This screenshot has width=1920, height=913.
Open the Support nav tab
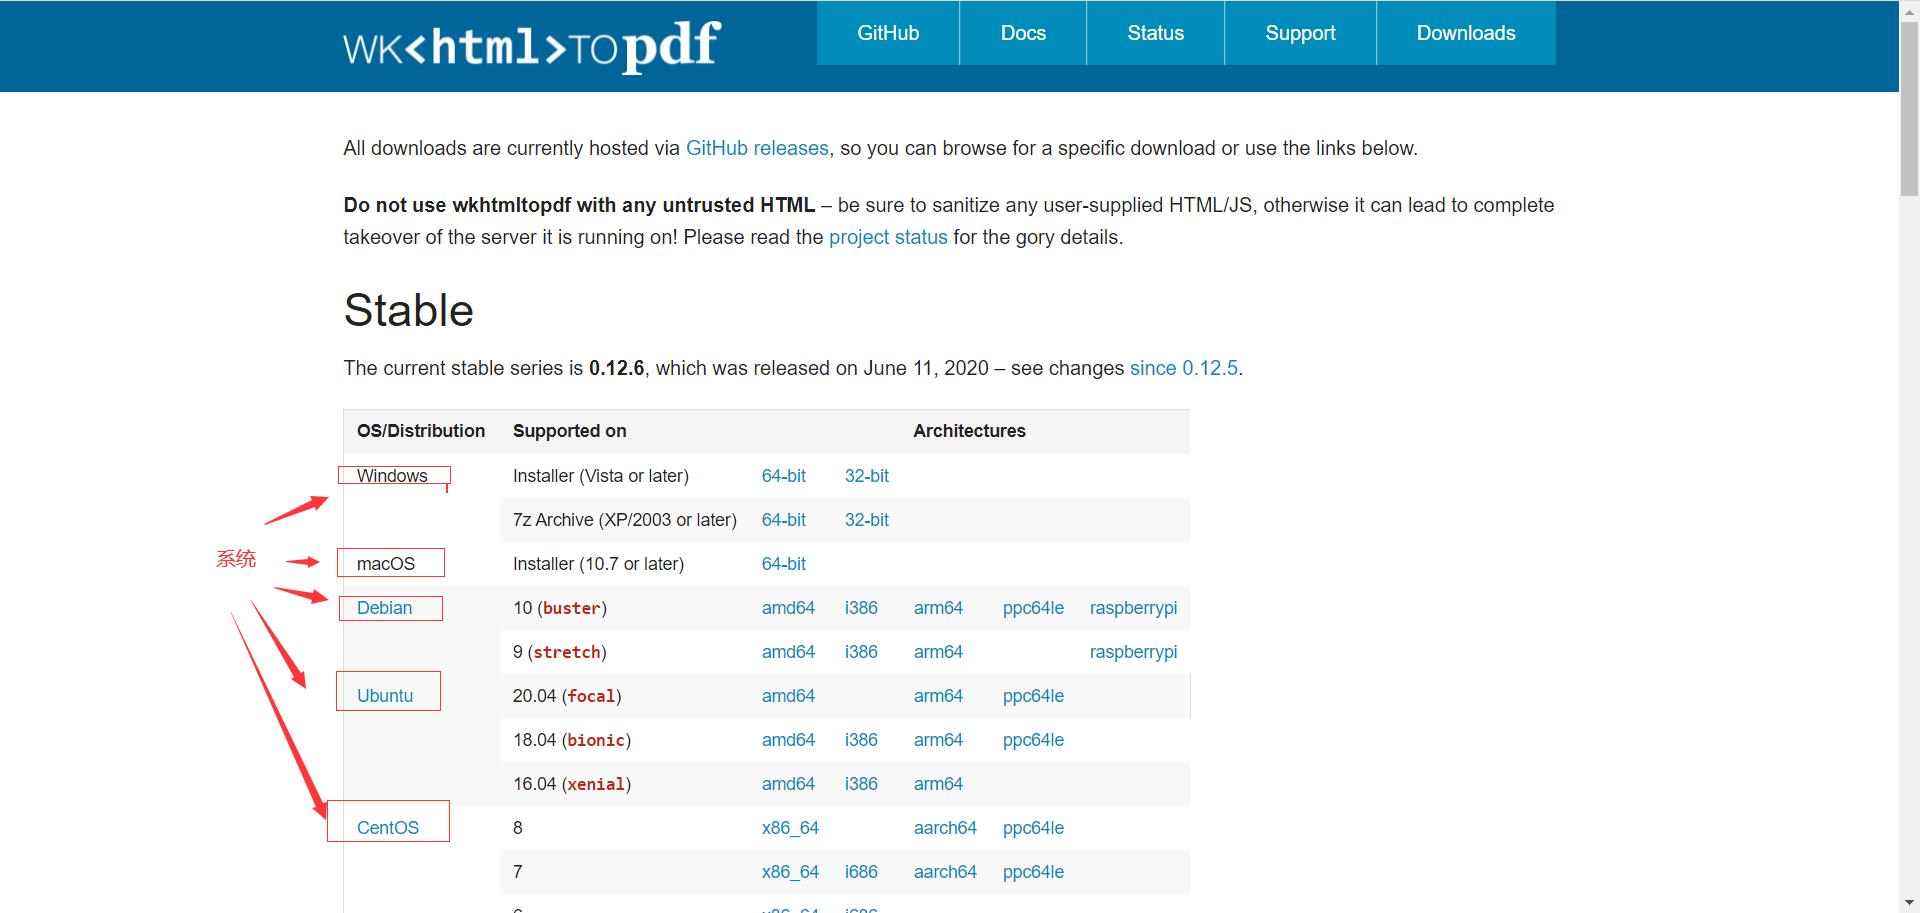pyautogui.click(x=1300, y=33)
